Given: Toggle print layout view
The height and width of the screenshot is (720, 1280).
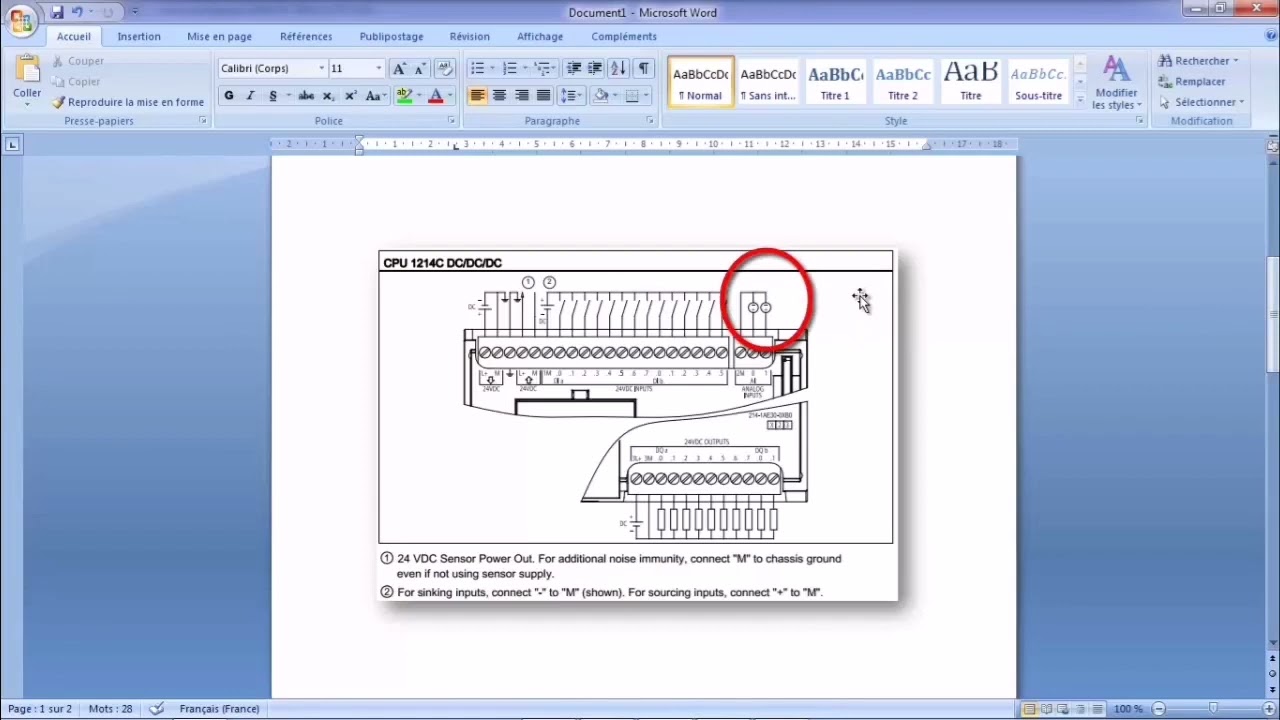Looking at the screenshot, I should pyautogui.click(x=1029, y=709).
